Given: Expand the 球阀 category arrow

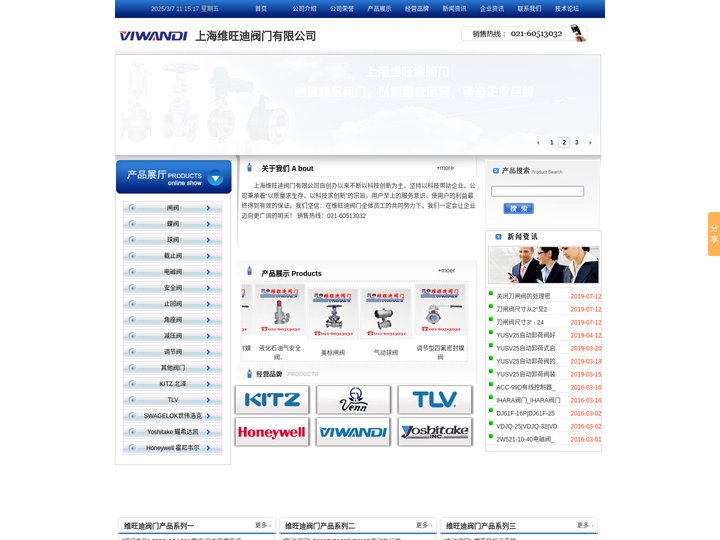Looking at the screenshot, I should (x=208, y=240).
